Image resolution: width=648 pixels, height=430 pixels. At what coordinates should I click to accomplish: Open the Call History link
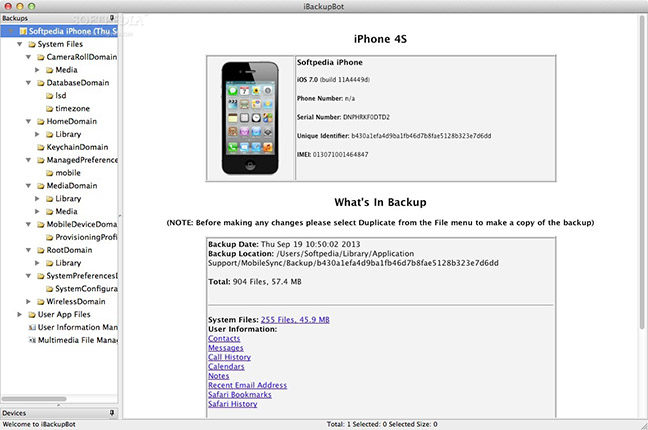[229, 357]
